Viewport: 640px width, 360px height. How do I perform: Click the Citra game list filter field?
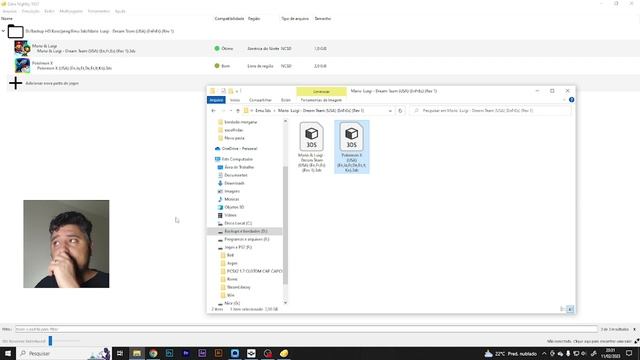click(x=306, y=329)
